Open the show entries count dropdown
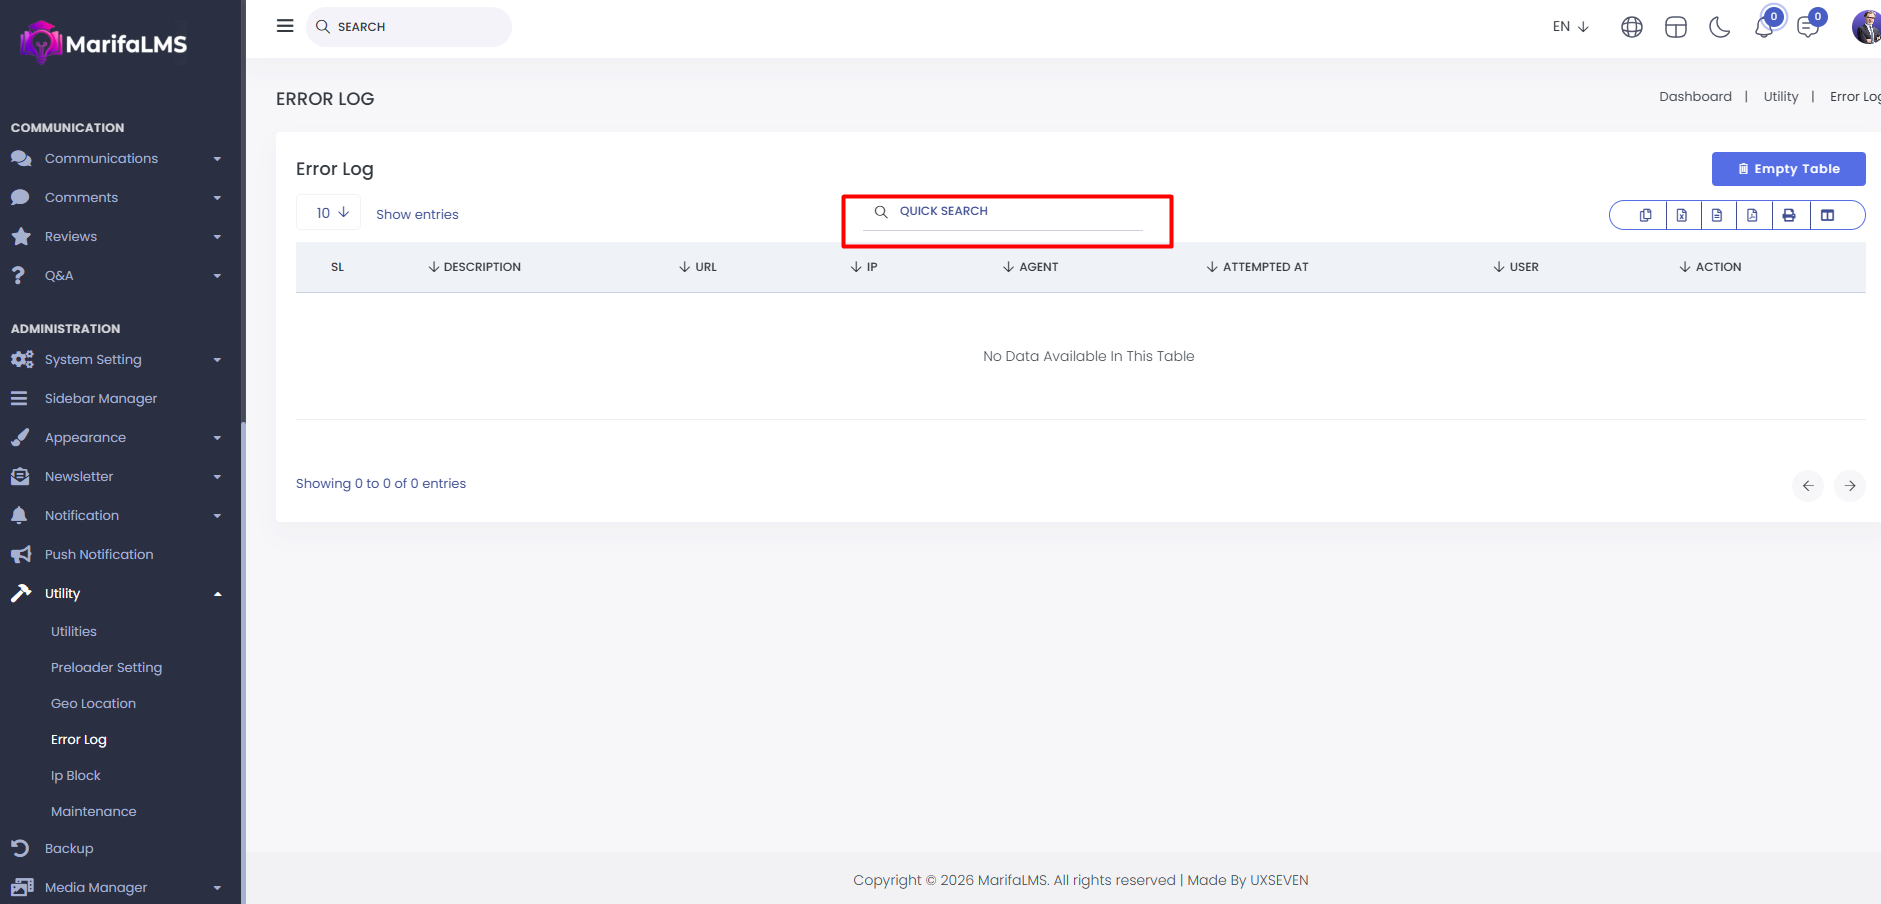The image size is (1881, 904). point(329,213)
